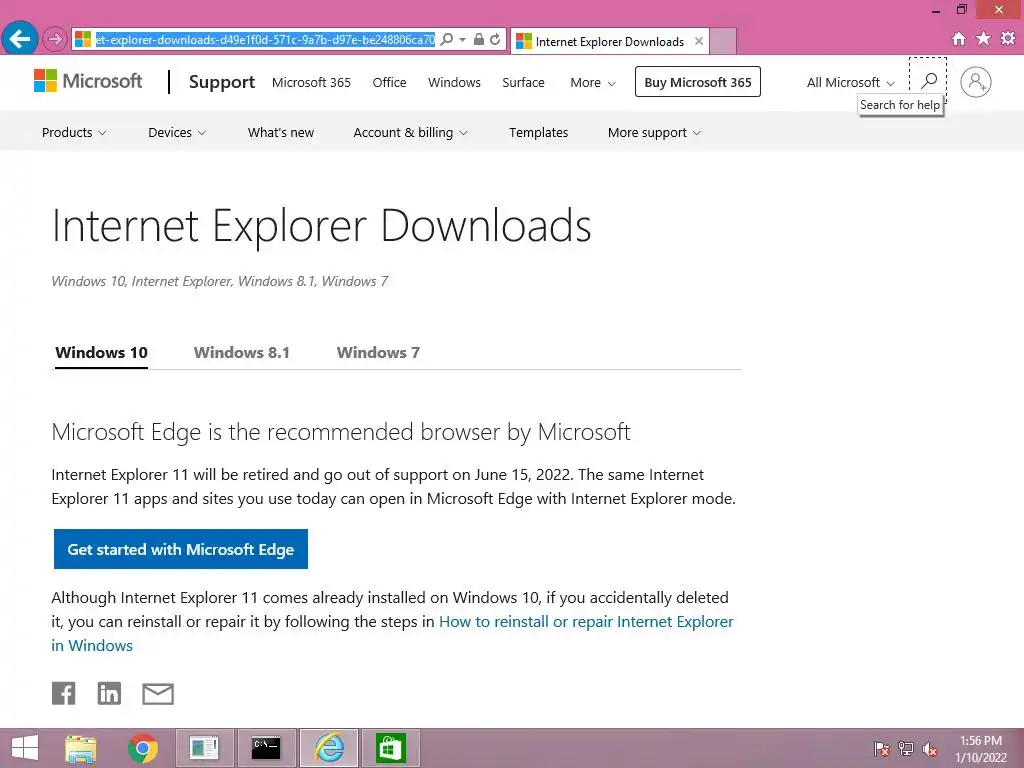Open Command Prompt taskbar icon
The height and width of the screenshot is (768, 1024).
266,748
